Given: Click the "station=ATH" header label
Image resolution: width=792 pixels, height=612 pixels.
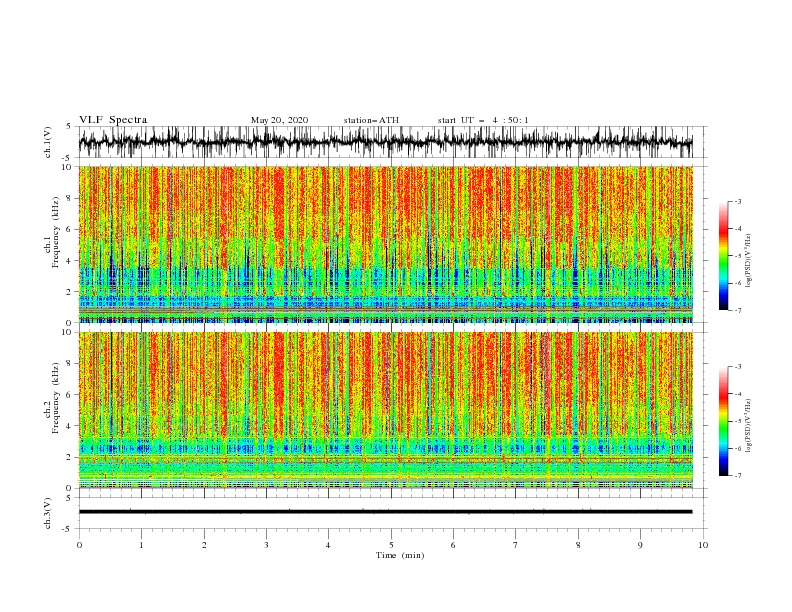Looking at the screenshot, I should [371, 120].
